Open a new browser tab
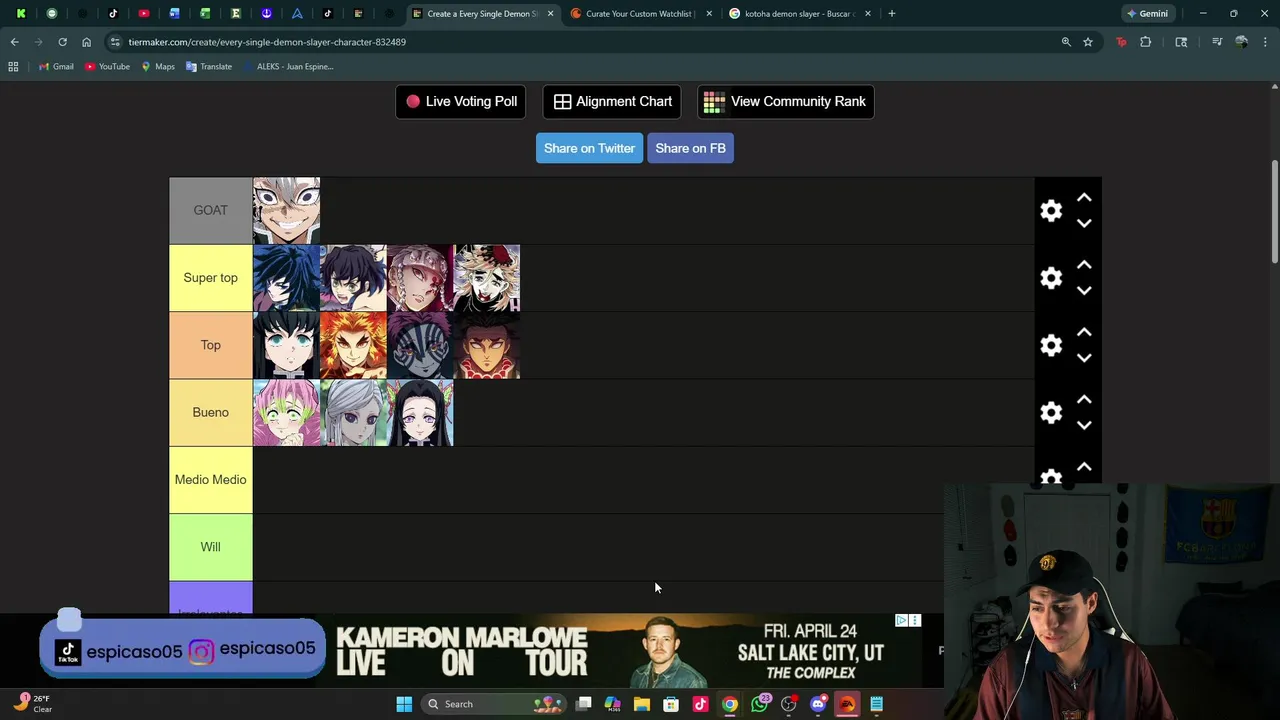This screenshot has height=720, width=1280. 891,14
